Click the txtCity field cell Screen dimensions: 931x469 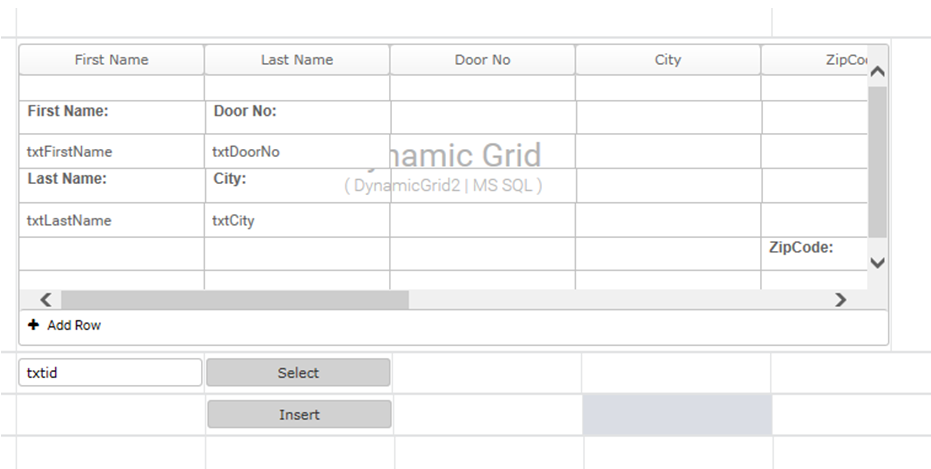click(x=233, y=221)
